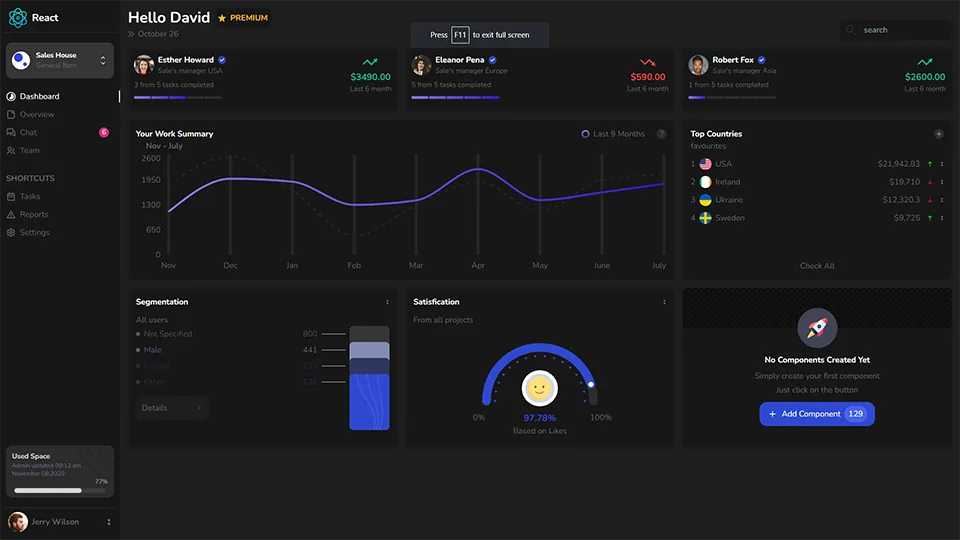Open Chat in the sidebar
Screen dimensions: 960x540
click(28, 132)
